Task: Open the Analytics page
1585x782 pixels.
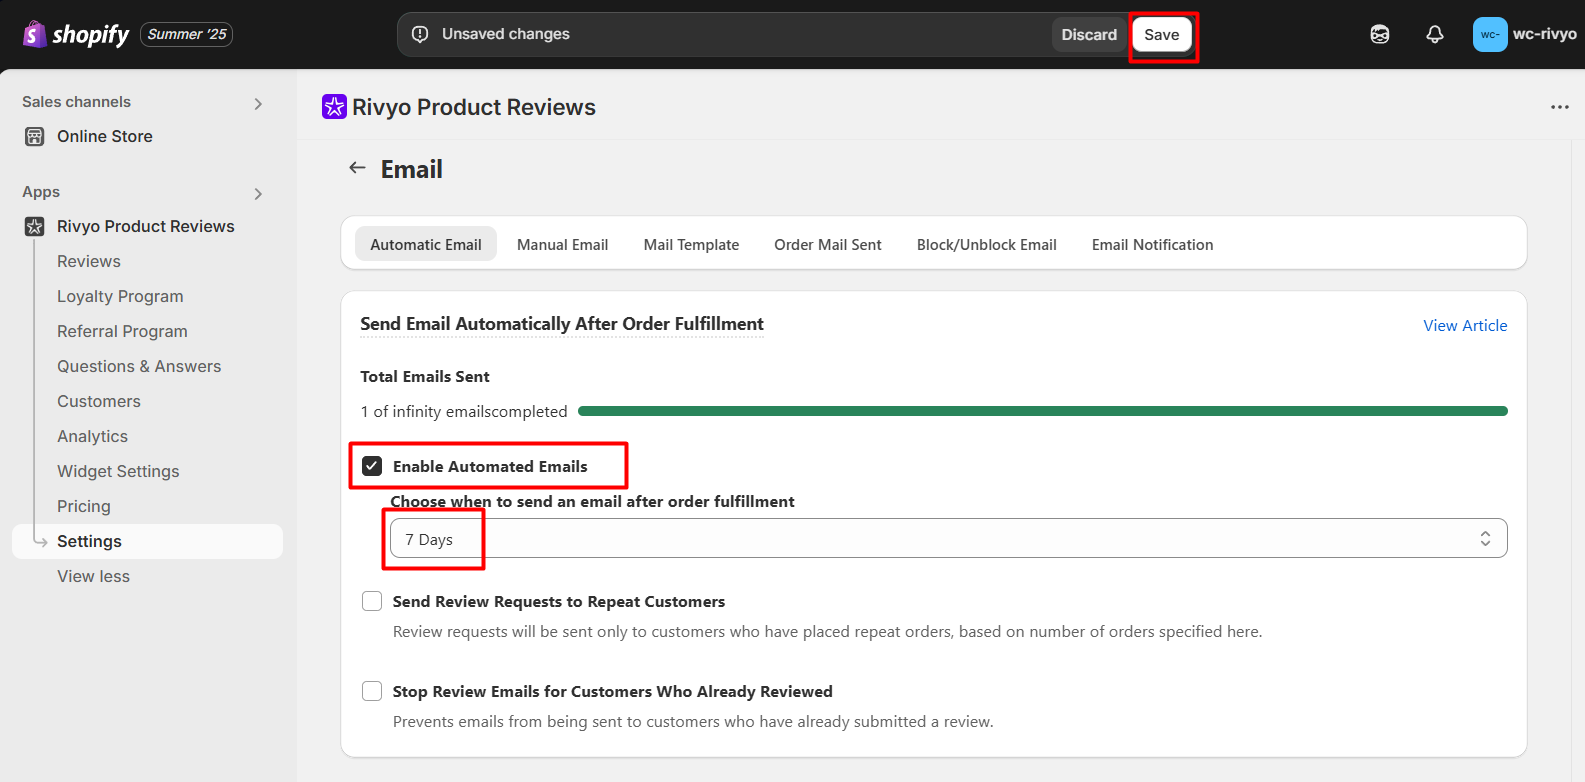Action: tap(92, 437)
